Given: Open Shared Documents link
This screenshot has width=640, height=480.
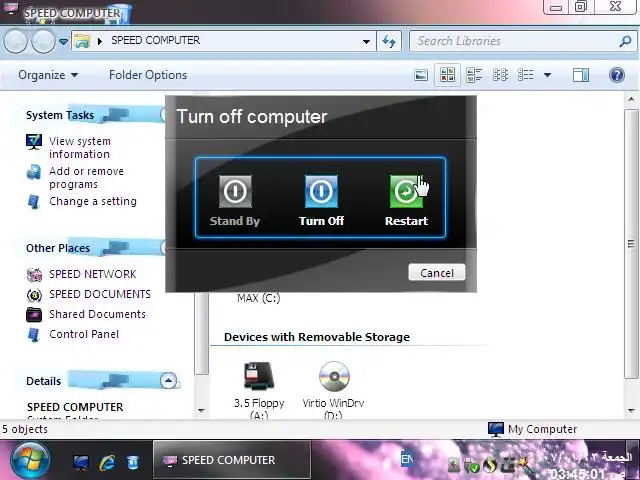Looking at the screenshot, I should pyautogui.click(x=97, y=314).
